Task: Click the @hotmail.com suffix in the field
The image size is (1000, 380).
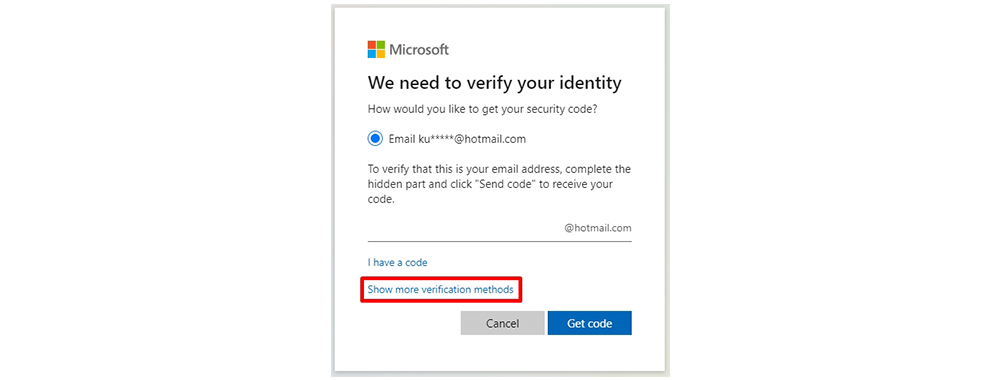Action: [x=598, y=228]
